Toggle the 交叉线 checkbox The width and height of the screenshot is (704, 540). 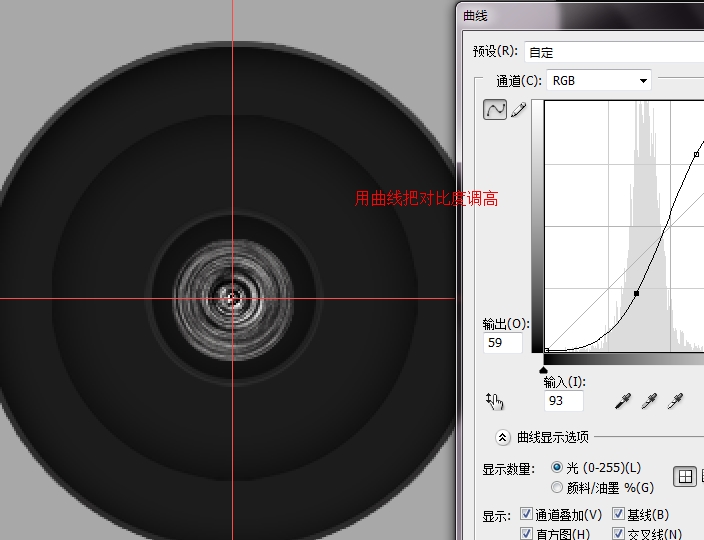coord(618,535)
